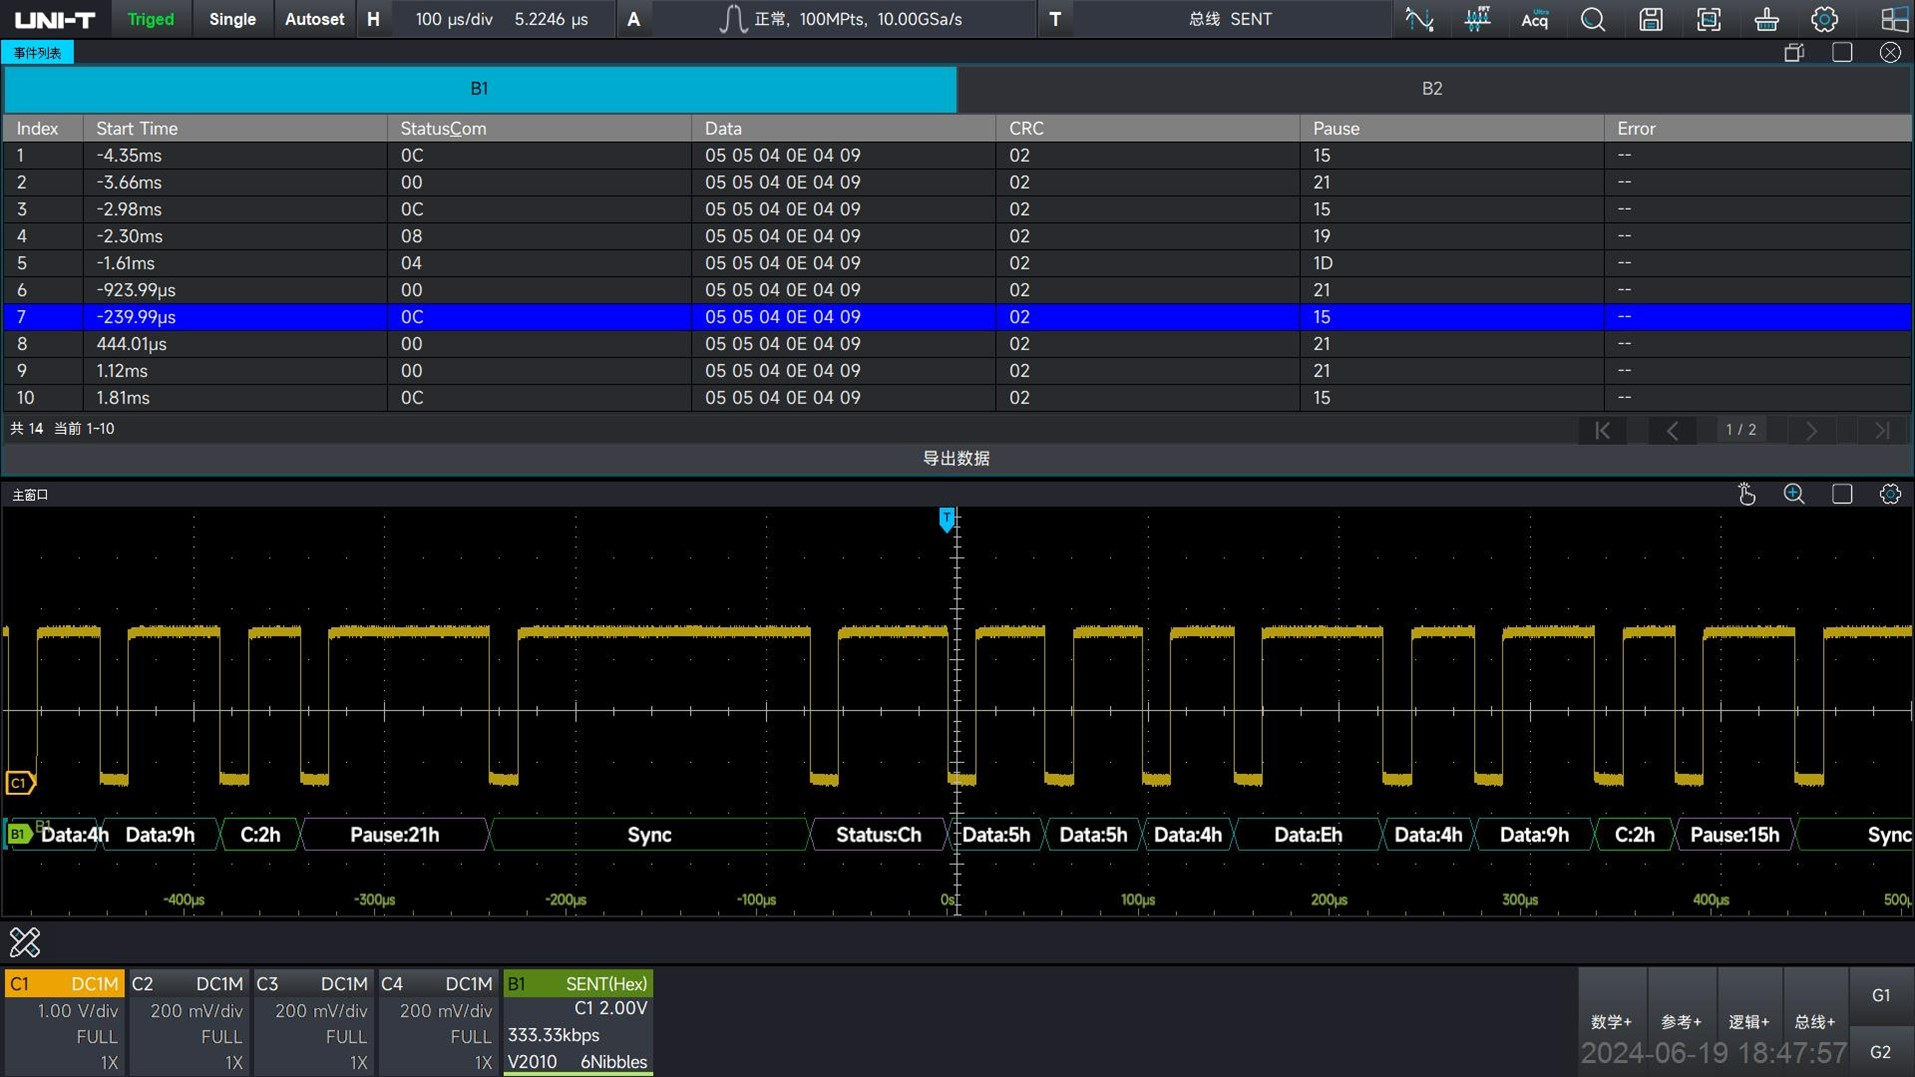Click the screenshot capture icon
The width and height of the screenshot is (1915, 1077).
pos(1709,19)
